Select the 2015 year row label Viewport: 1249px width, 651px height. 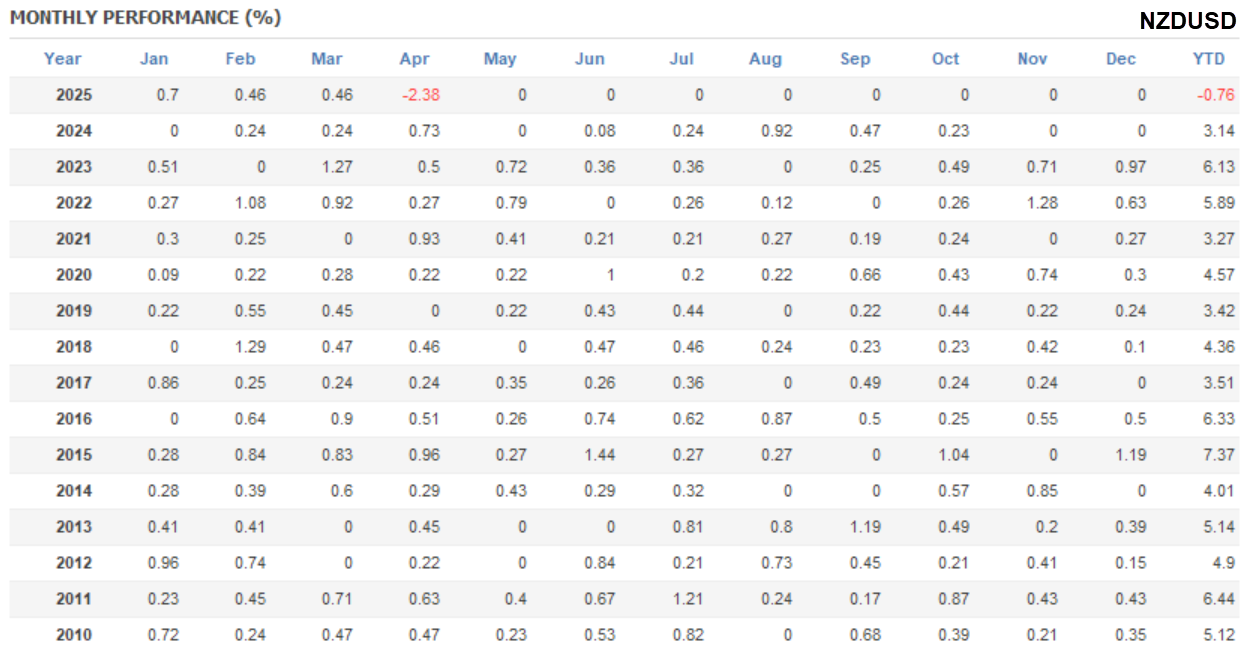pyautogui.click(x=74, y=455)
